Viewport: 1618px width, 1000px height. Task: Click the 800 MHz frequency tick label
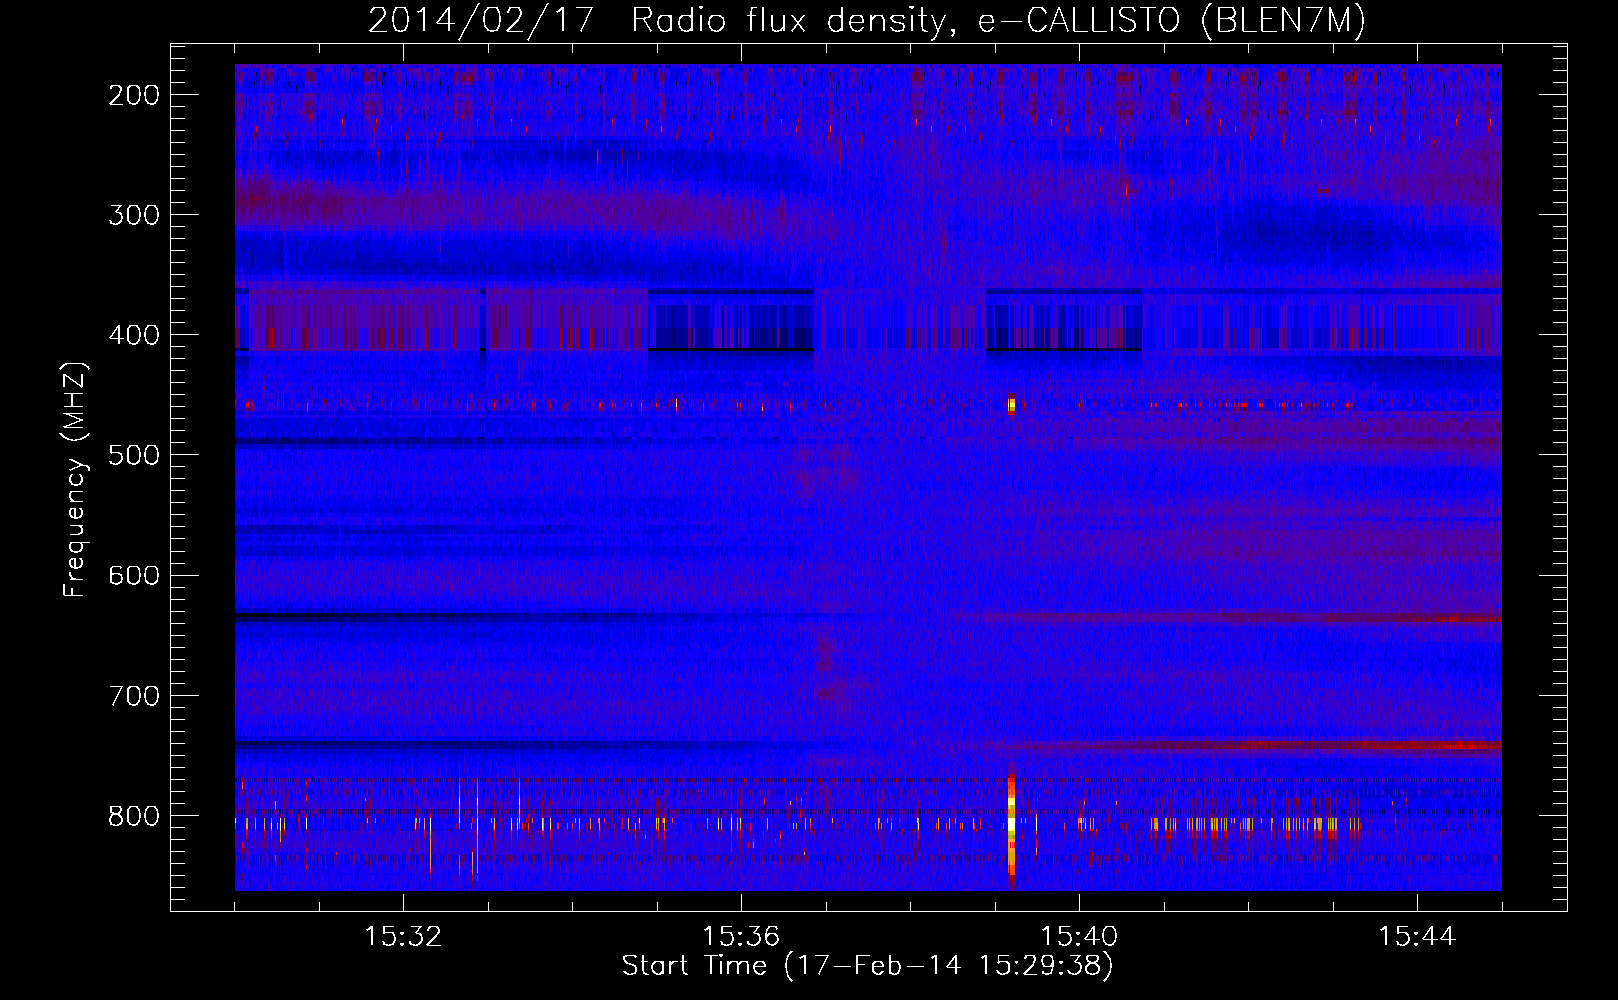coord(133,816)
